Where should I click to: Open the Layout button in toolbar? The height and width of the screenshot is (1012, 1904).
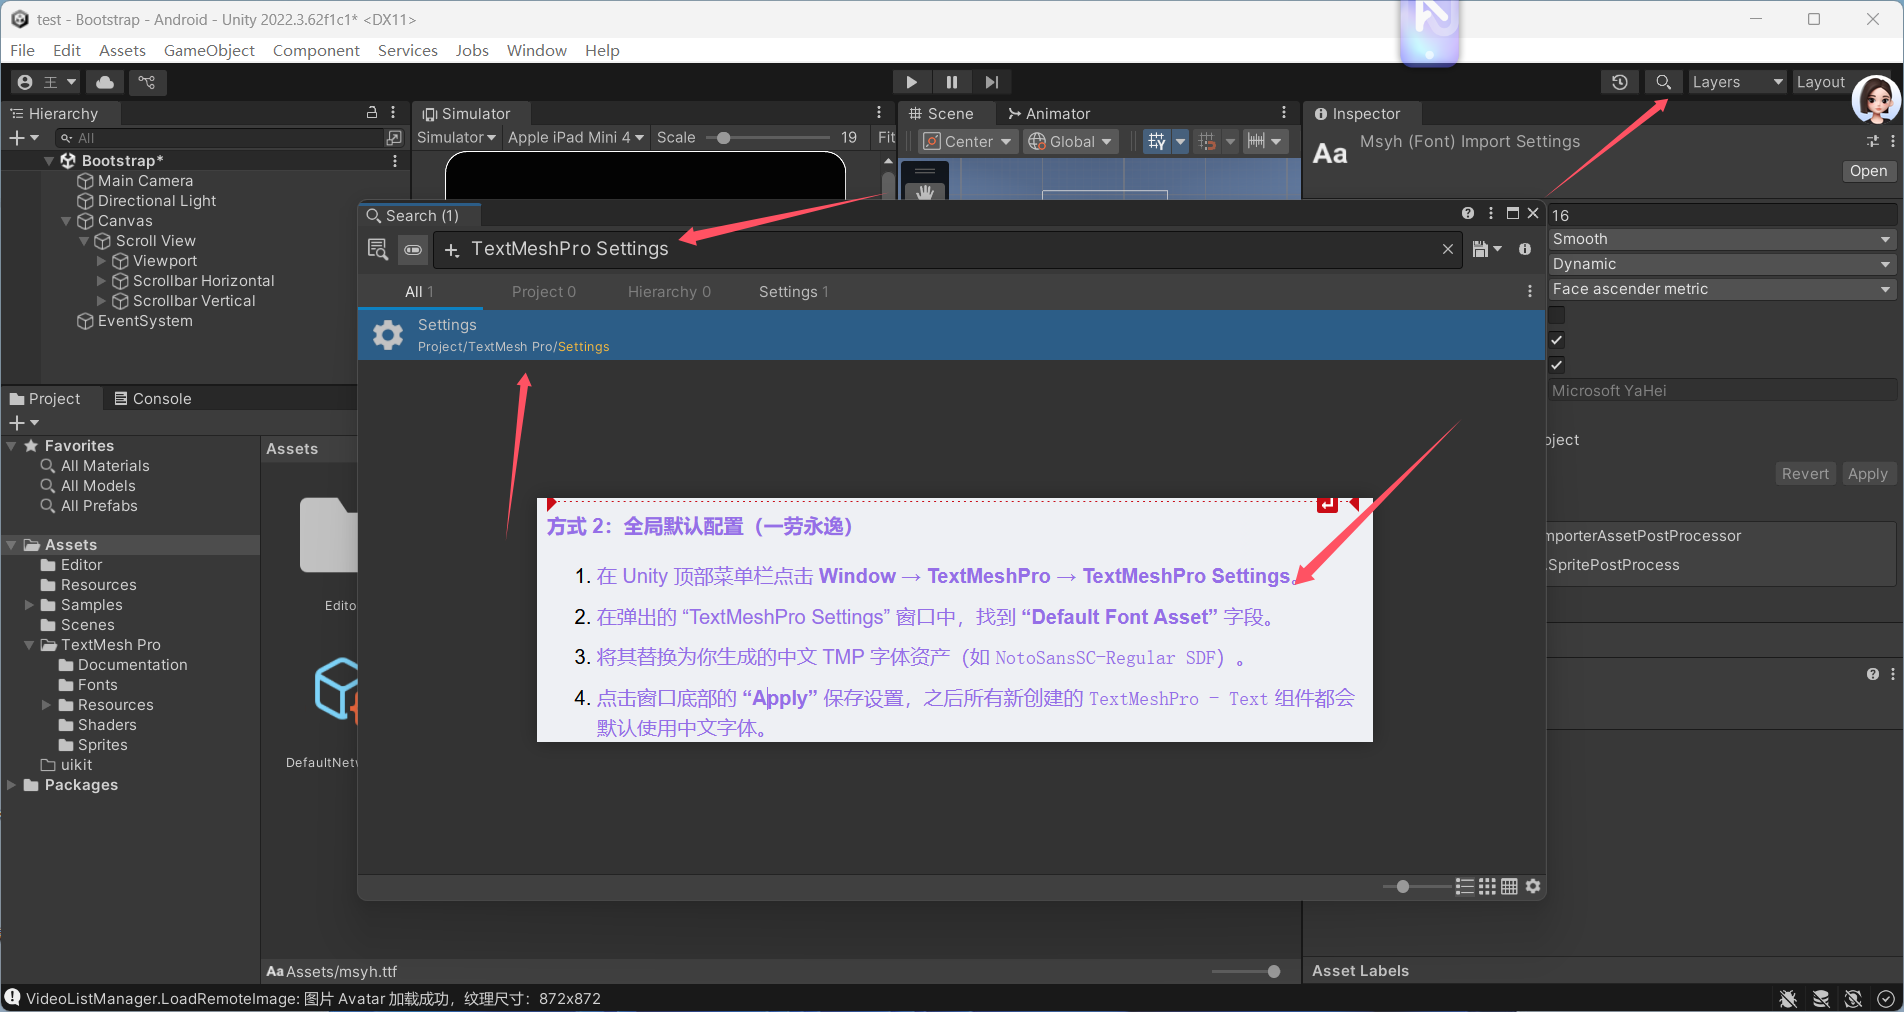coord(1821,82)
